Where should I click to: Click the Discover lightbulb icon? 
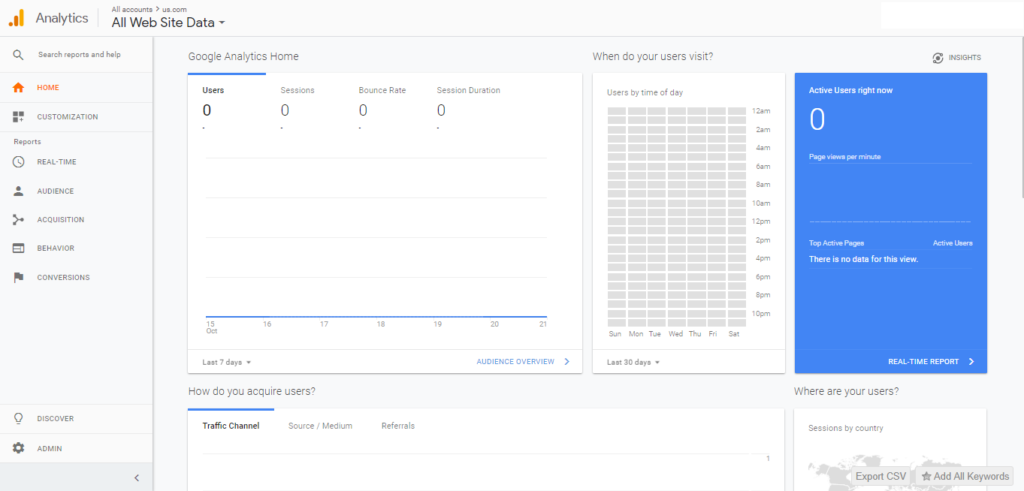click(x=18, y=419)
